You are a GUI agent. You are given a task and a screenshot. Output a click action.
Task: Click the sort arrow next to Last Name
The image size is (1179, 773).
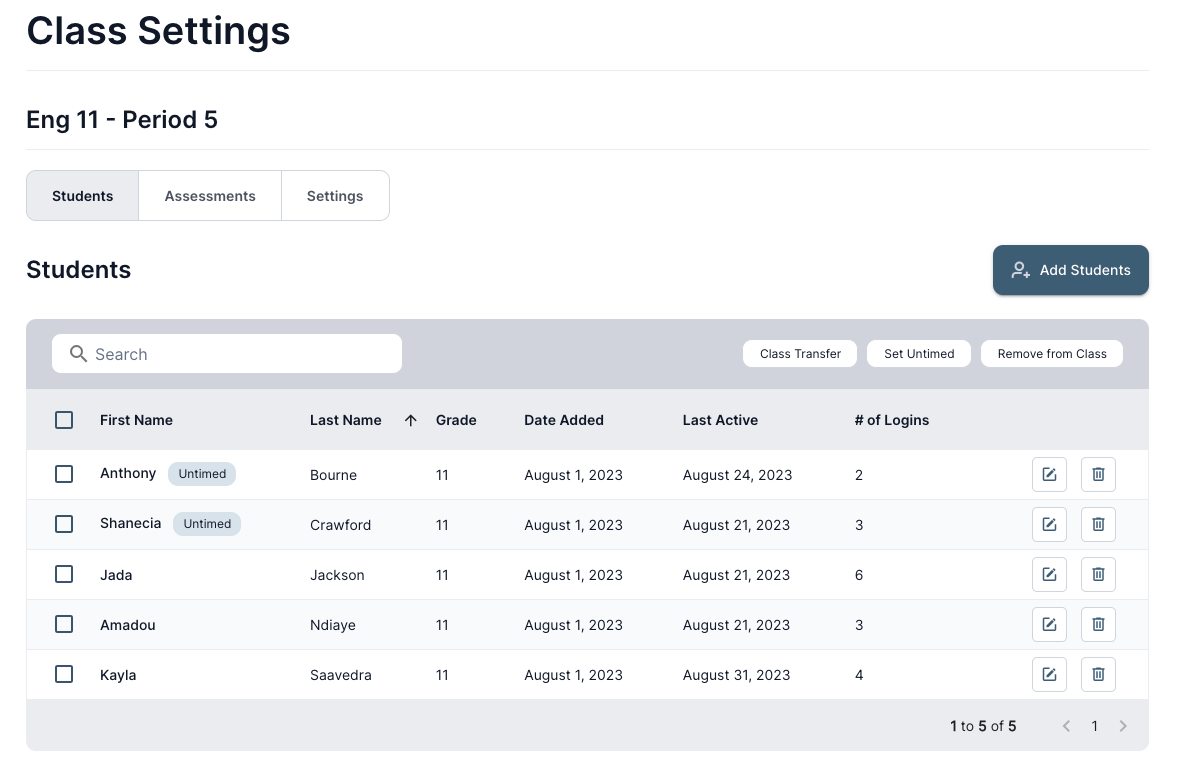coord(410,421)
